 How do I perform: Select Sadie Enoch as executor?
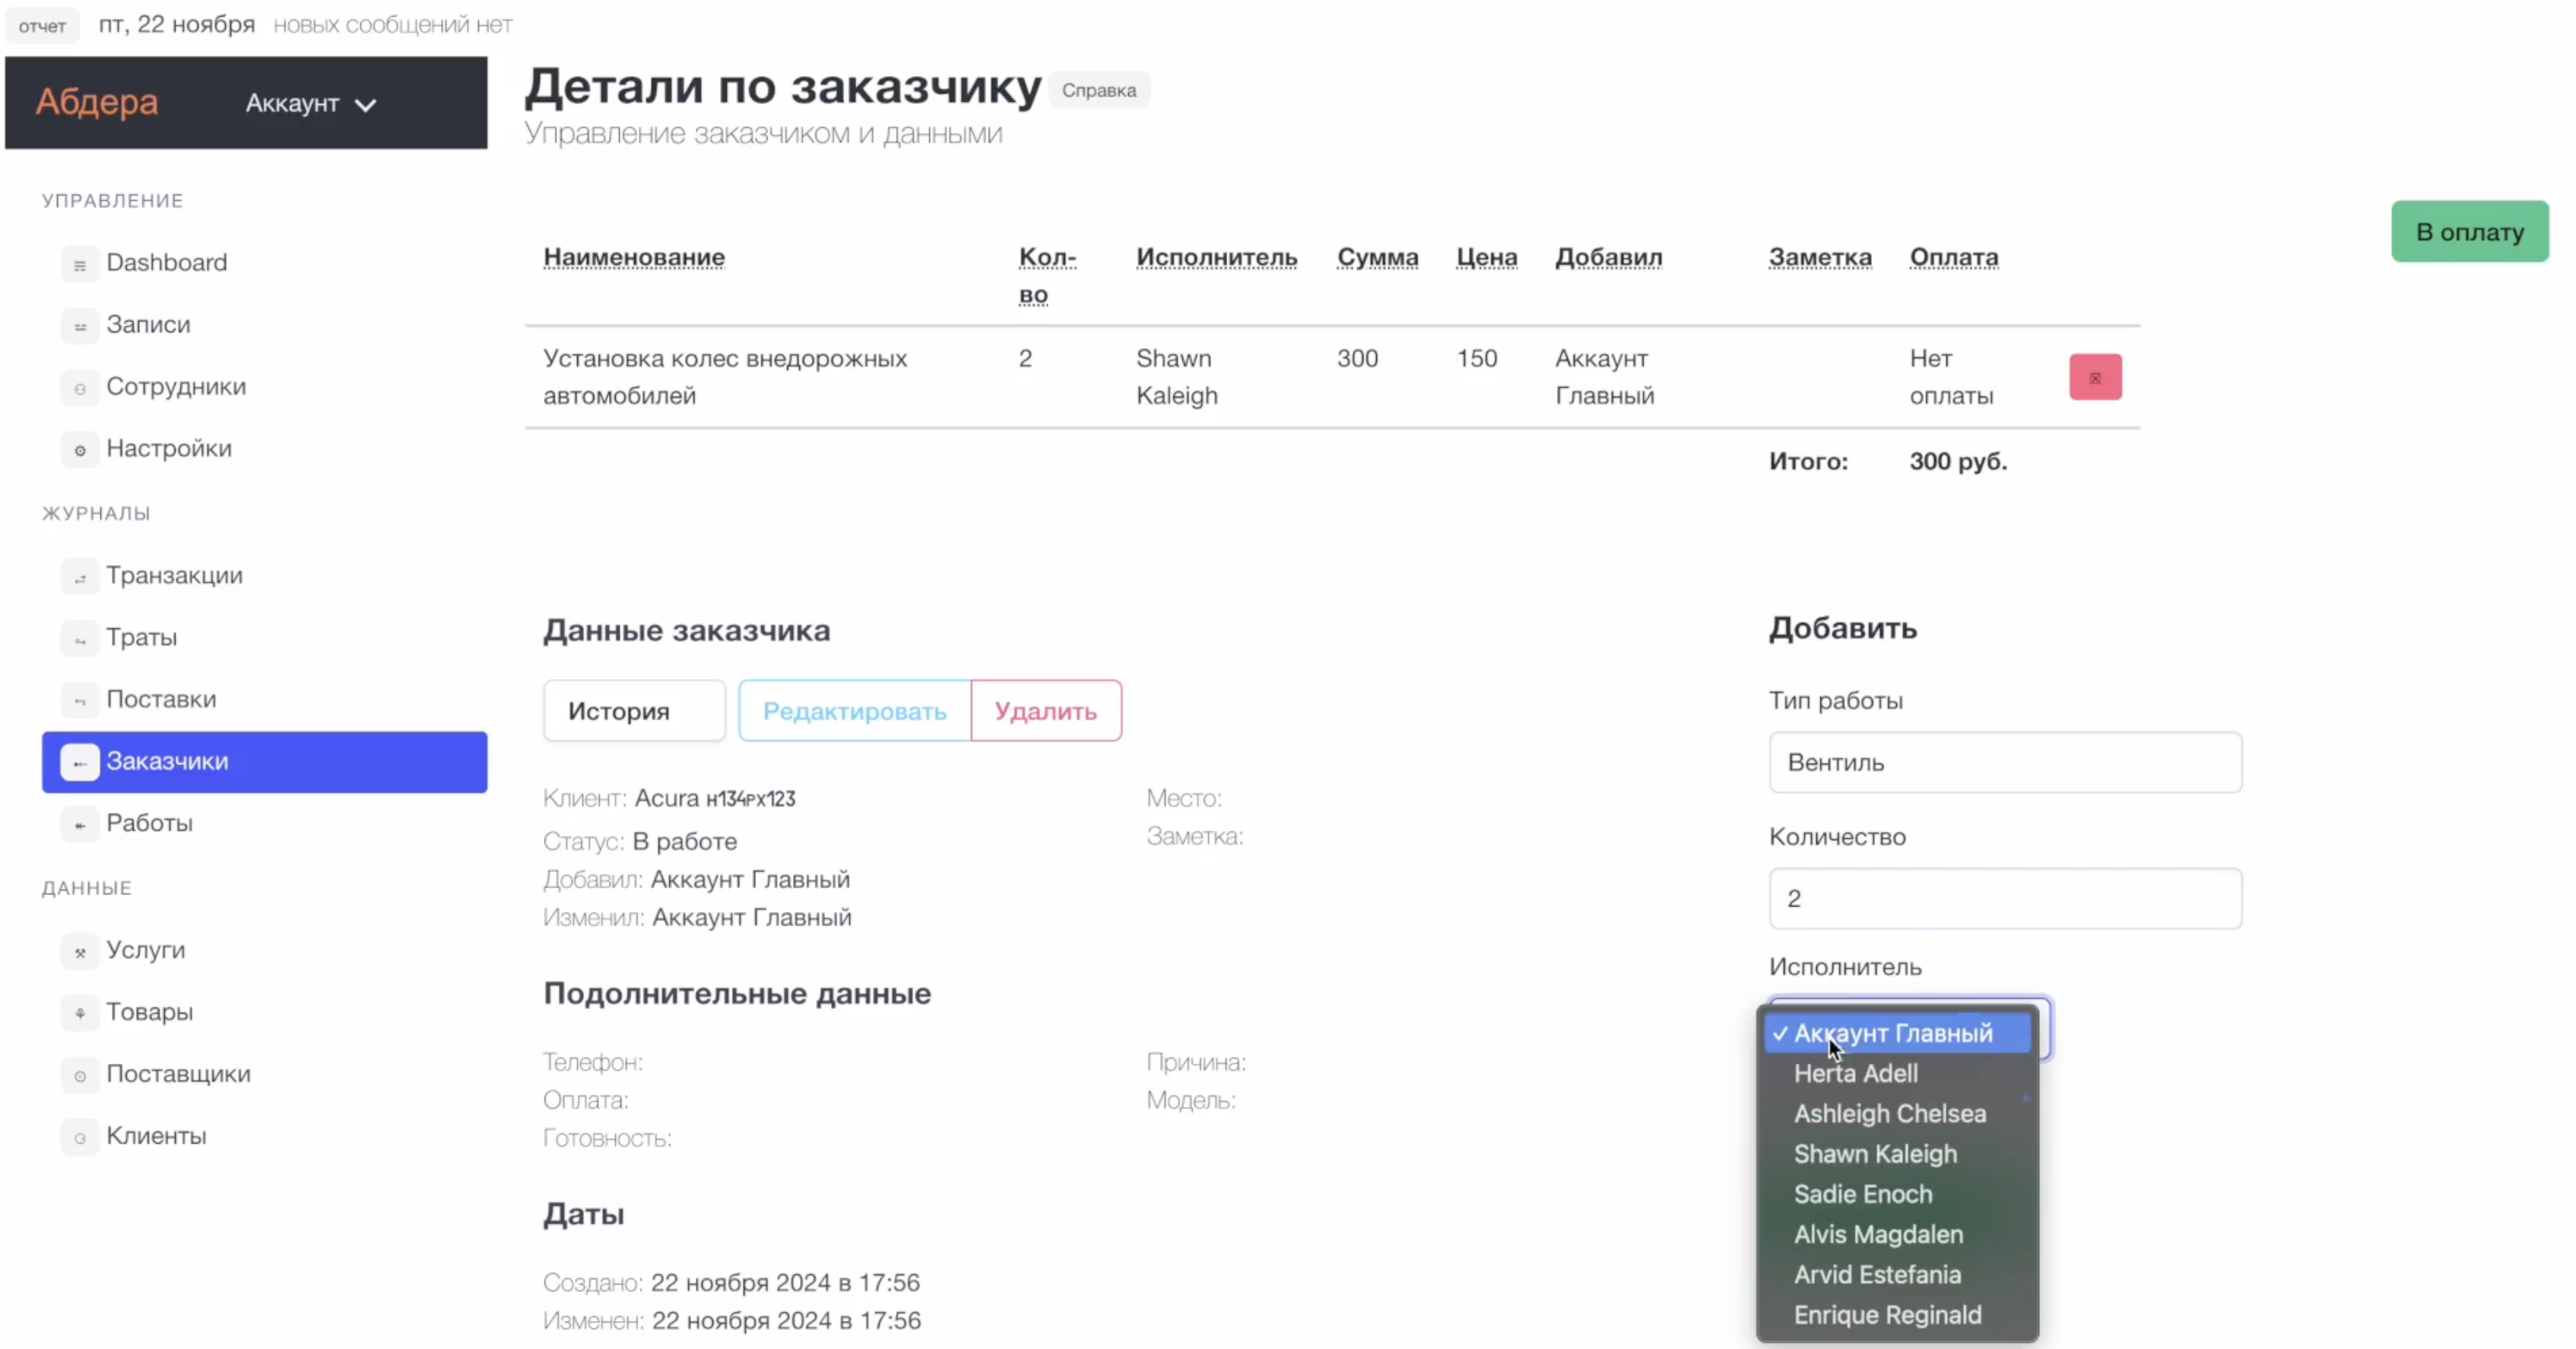[x=1862, y=1194]
